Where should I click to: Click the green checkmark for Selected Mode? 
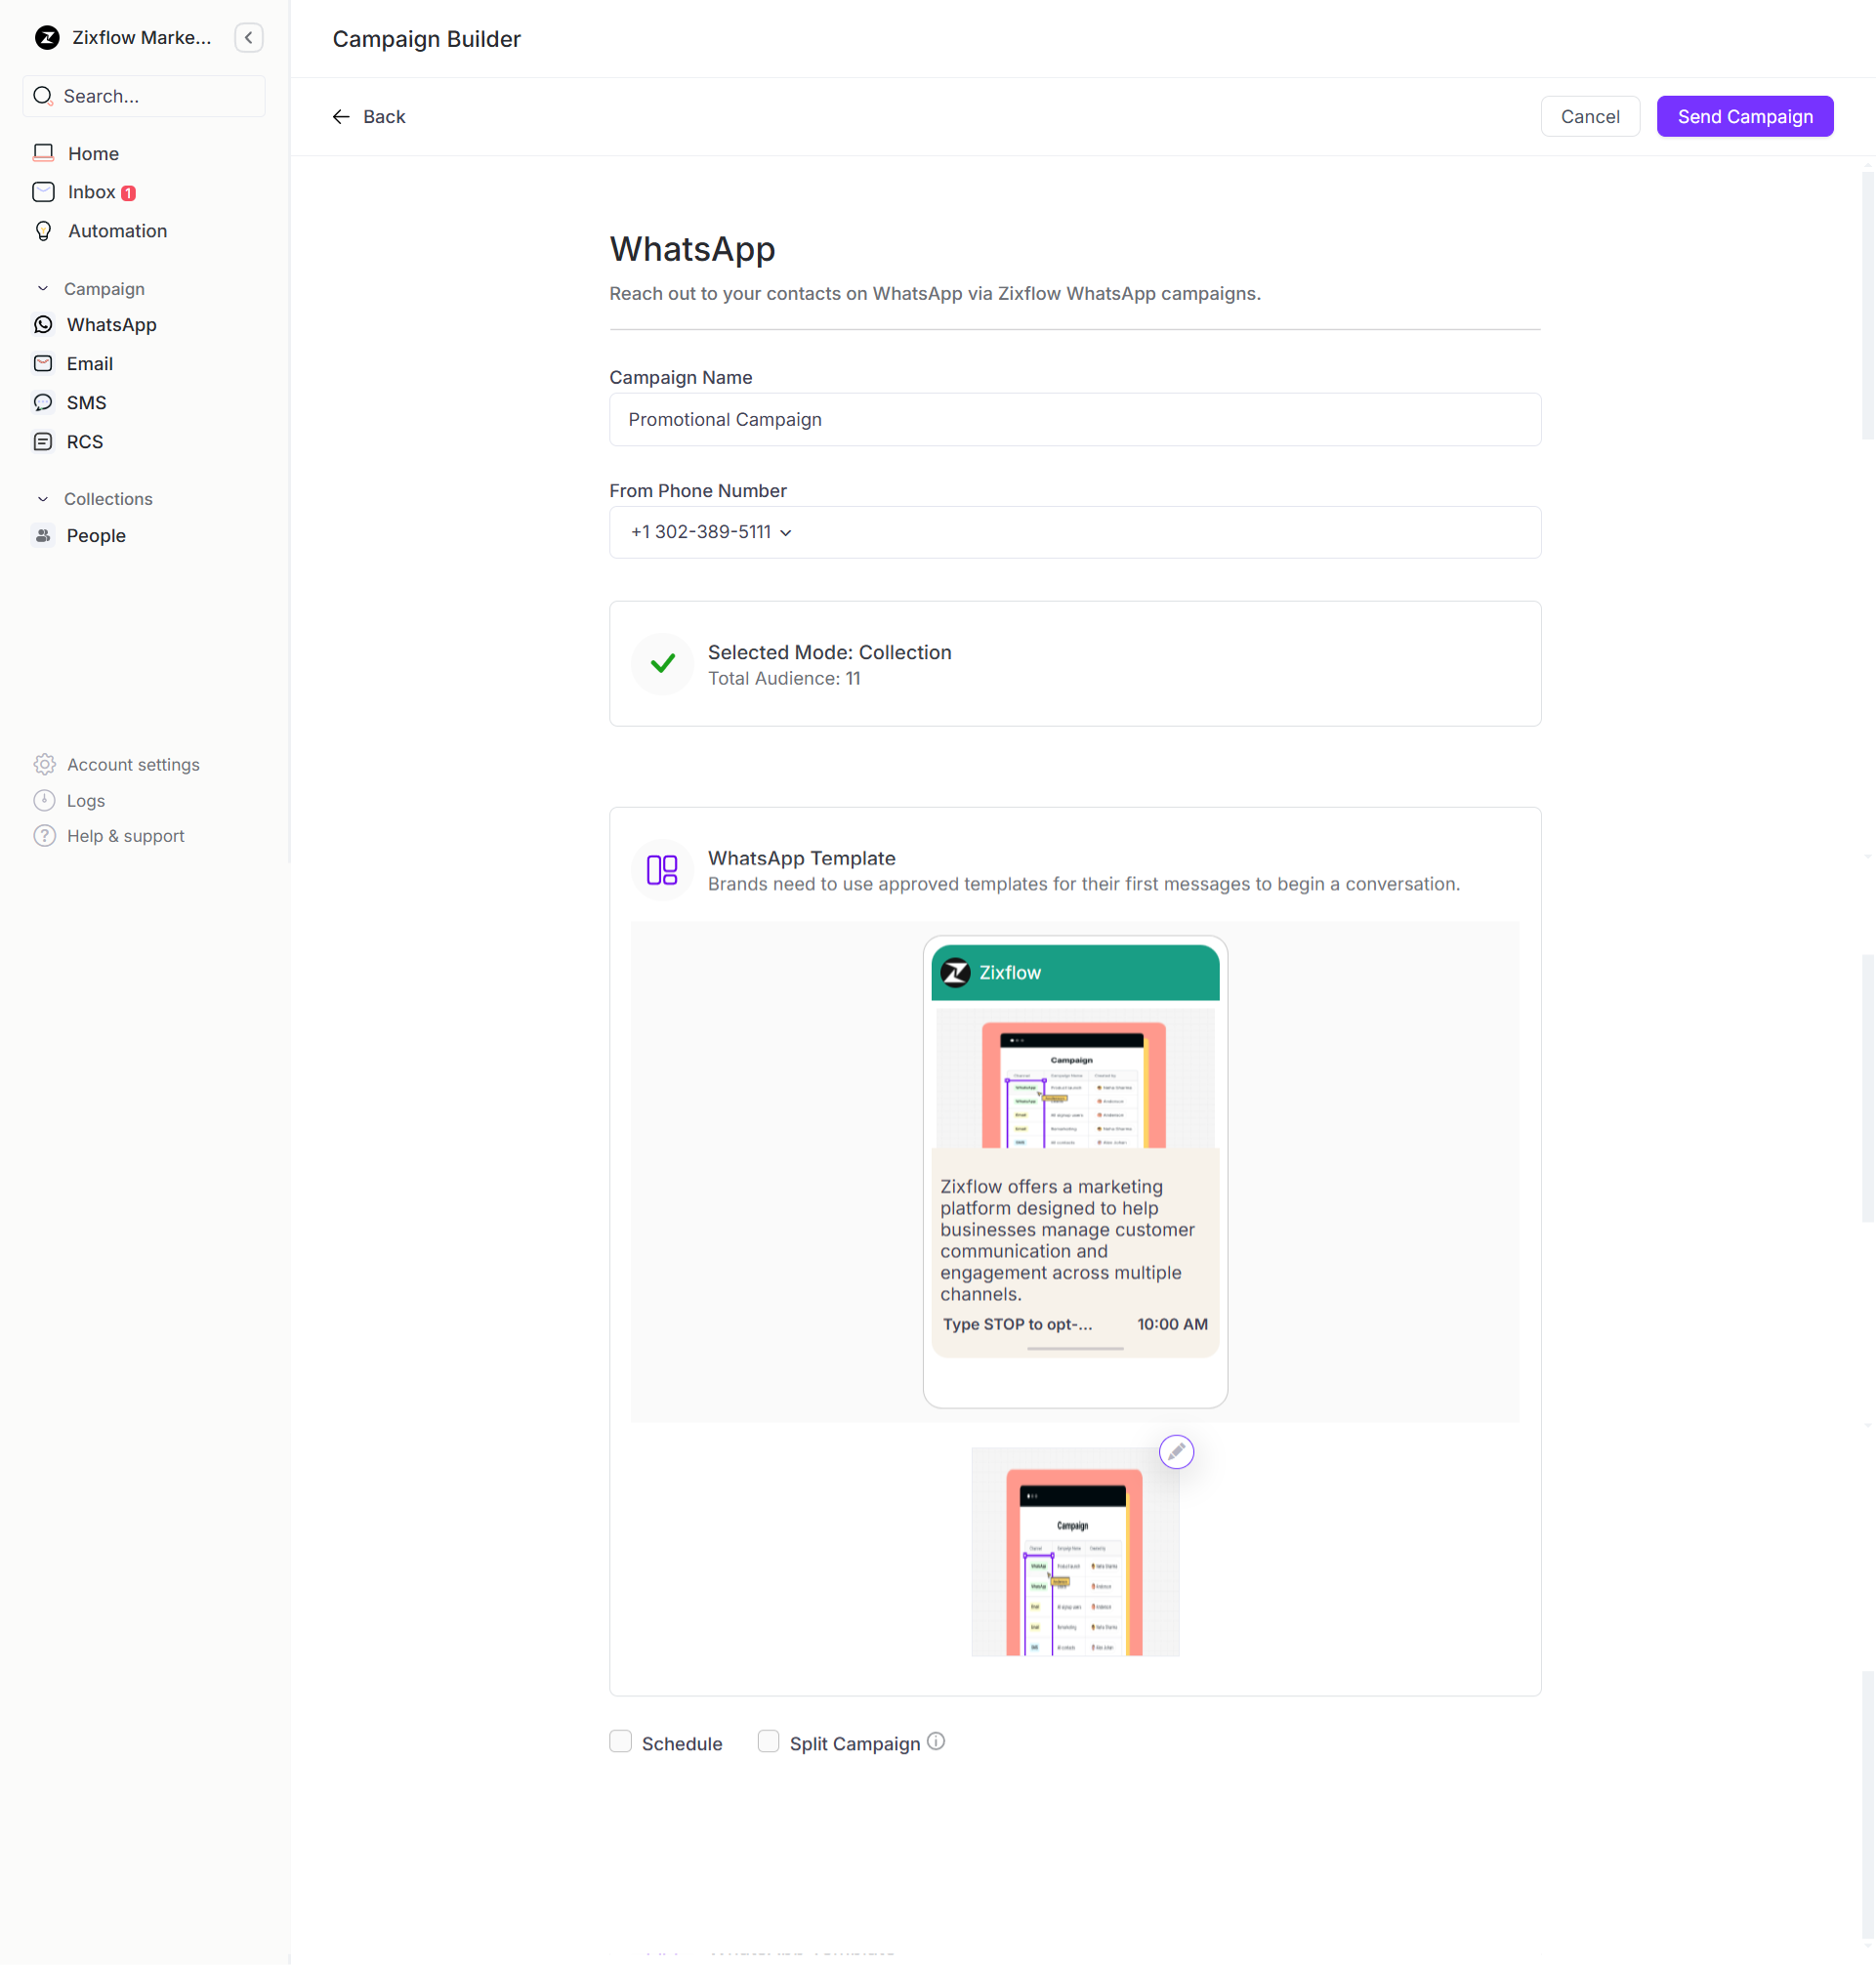(x=661, y=664)
